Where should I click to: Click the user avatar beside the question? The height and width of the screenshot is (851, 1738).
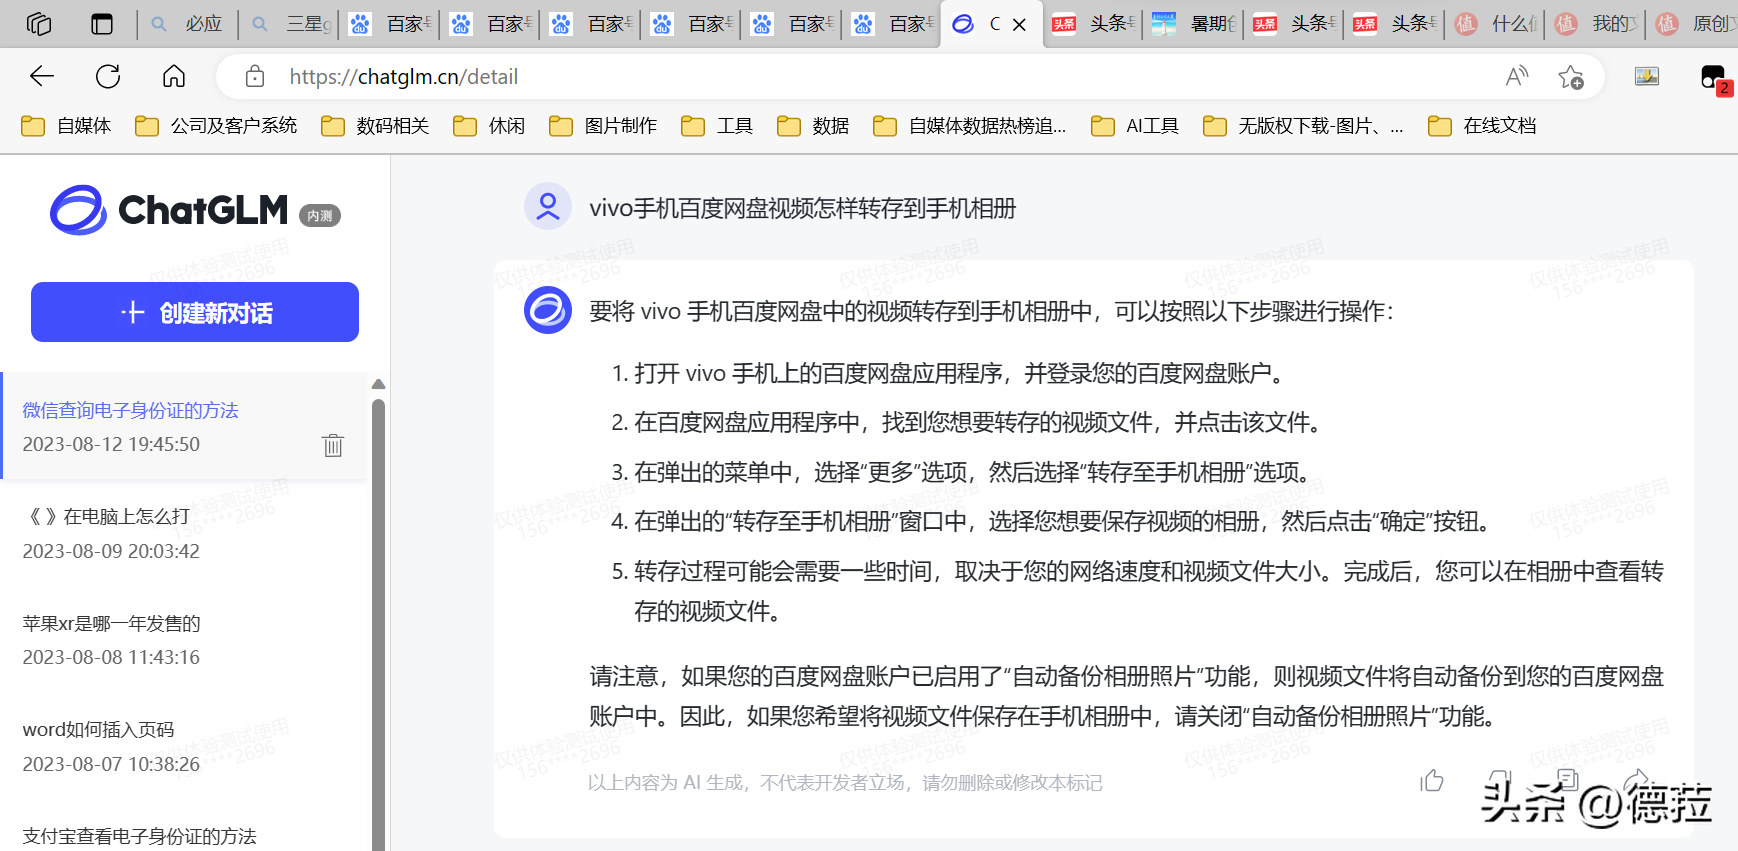point(548,206)
